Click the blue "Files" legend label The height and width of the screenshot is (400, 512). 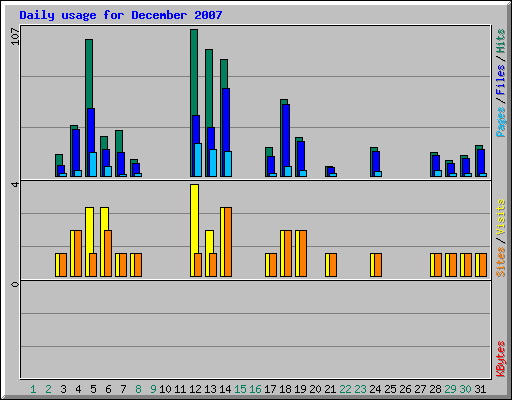tap(500, 80)
